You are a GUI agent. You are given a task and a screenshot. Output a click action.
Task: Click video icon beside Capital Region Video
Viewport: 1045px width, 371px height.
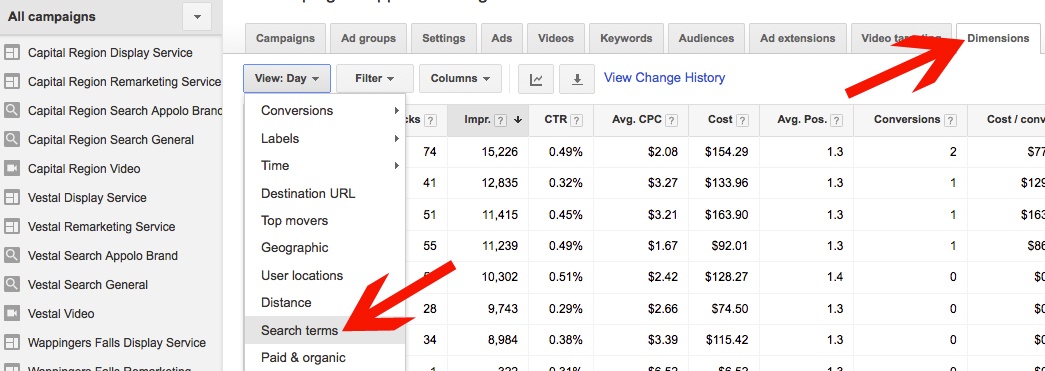(11, 169)
